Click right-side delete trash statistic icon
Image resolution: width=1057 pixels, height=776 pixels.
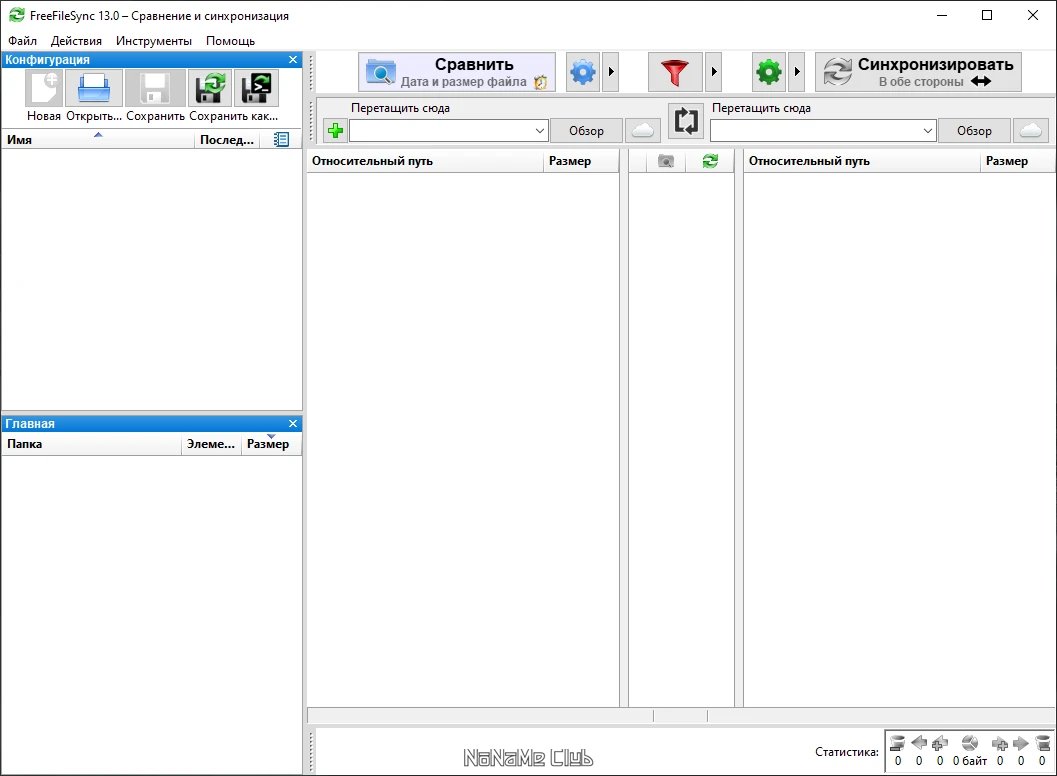pyautogui.click(x=1042, y=743)
